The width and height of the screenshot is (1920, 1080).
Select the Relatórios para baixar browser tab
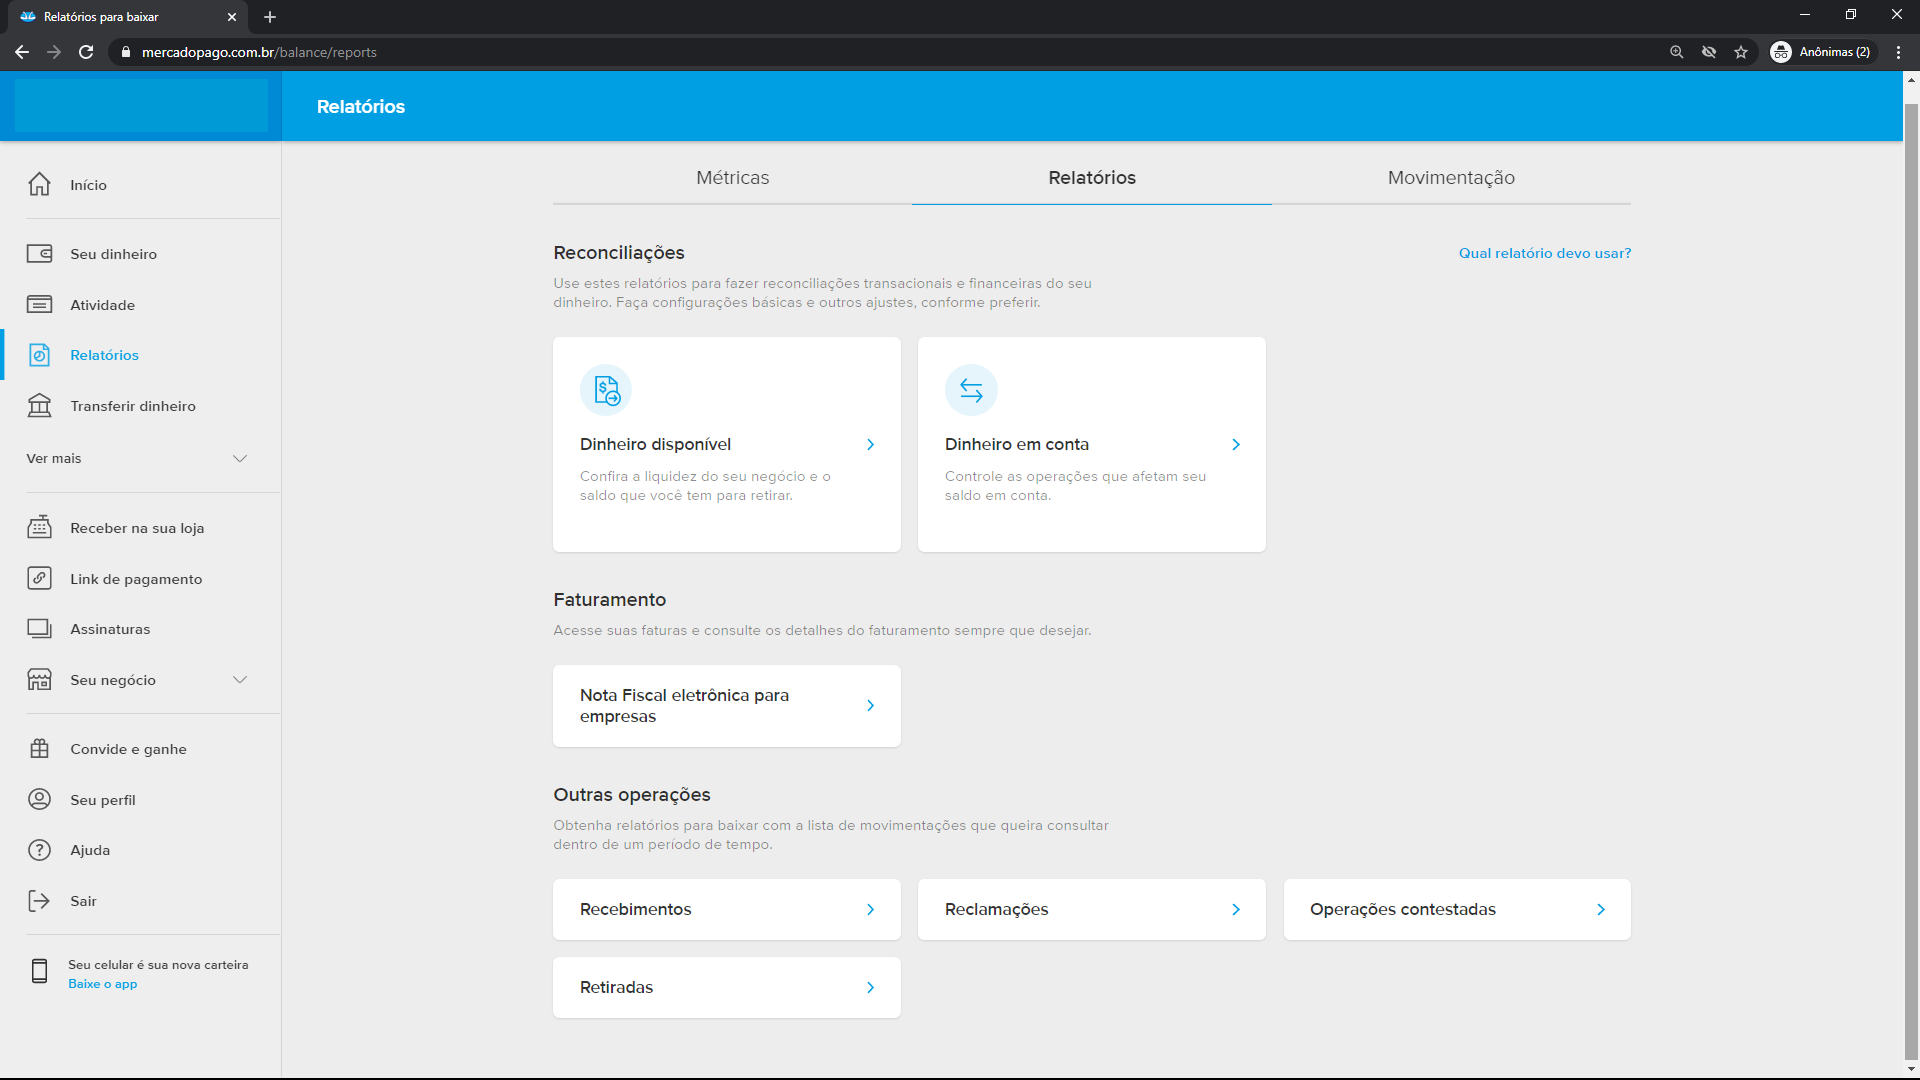(128, 17)
